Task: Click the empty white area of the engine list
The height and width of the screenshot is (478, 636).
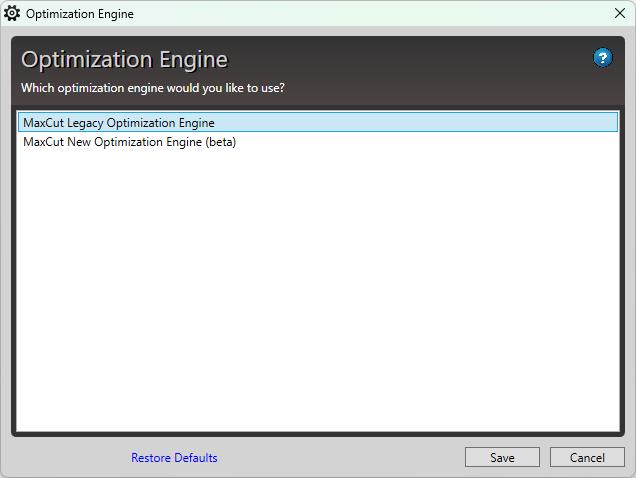Action: coord(317,300)
